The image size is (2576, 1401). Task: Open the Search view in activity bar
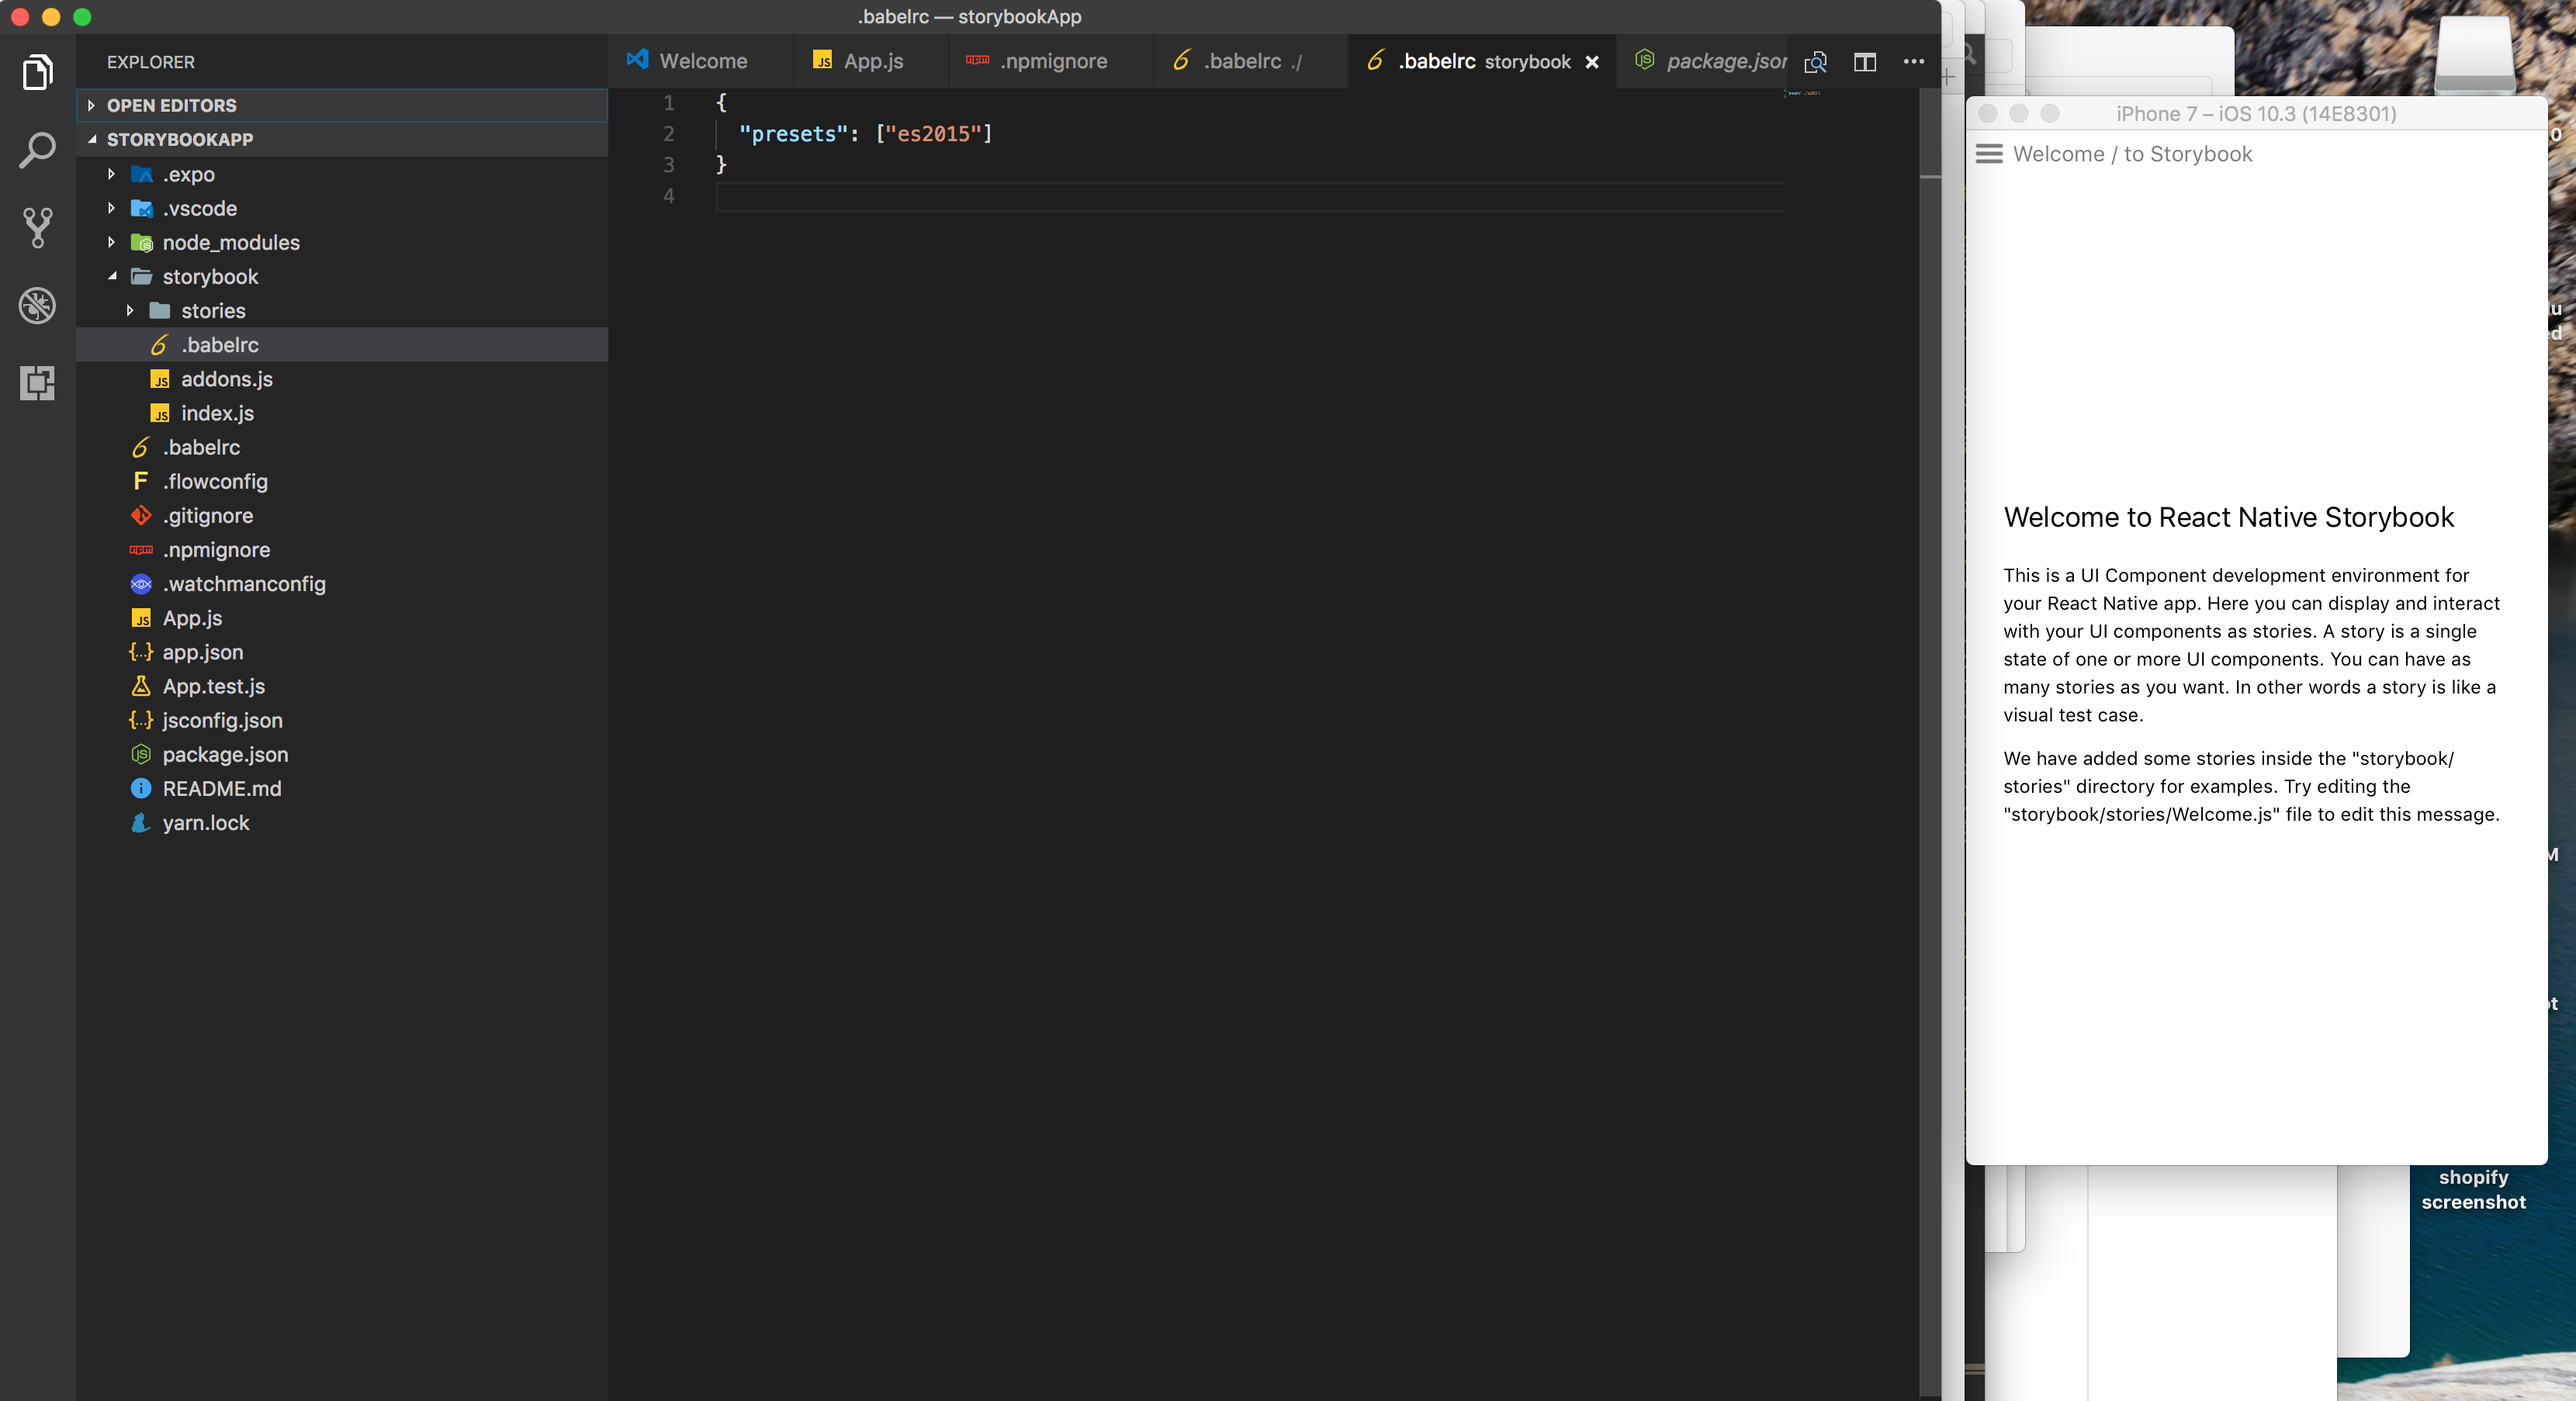[x=37, y=150]
